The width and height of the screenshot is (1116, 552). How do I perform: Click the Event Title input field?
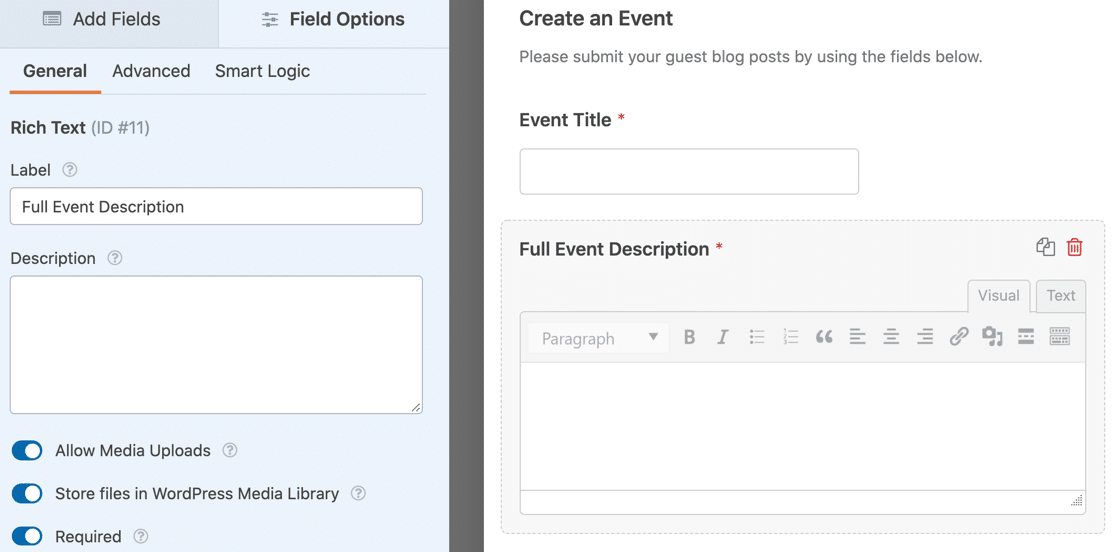pyautogui.click(x=689, y=171)
